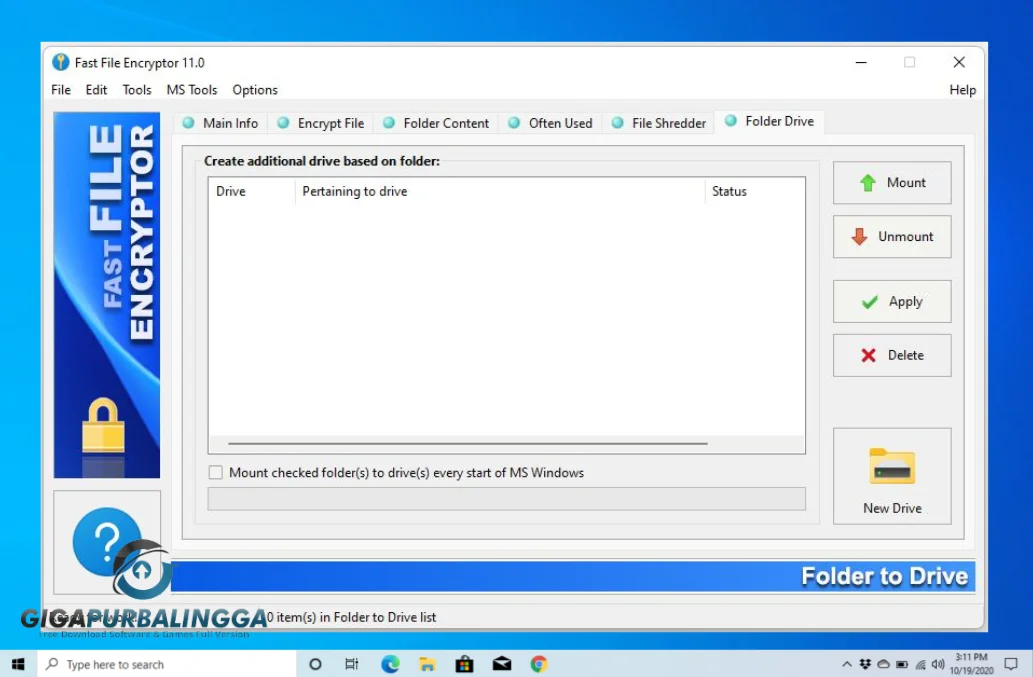Image resolution: width=1033 pixels, height=677 pixels.
Task: Click the New Drive yellow folder icon
Action: [891, 465]
